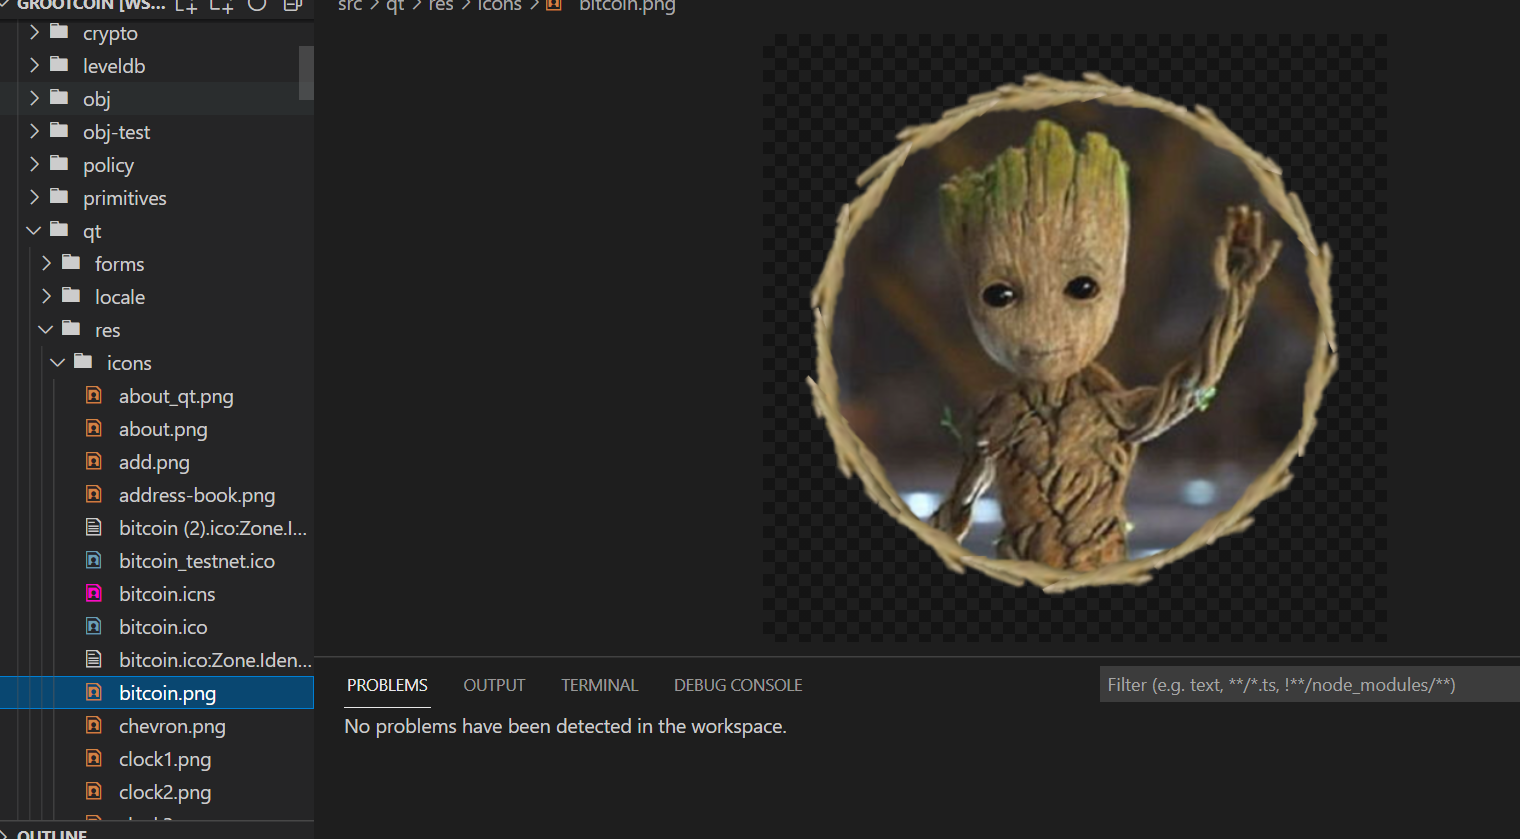Click the clock1.png file icon
1520x839 pixels.
[x=94, y=758]
